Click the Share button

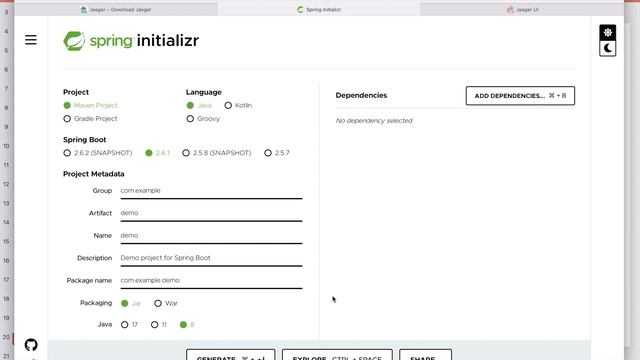(x=425, y=355)
